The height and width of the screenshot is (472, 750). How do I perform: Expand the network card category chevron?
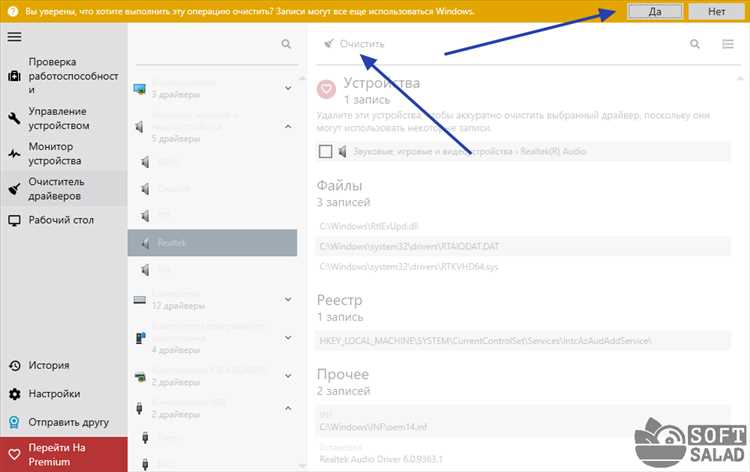[288, 376]
